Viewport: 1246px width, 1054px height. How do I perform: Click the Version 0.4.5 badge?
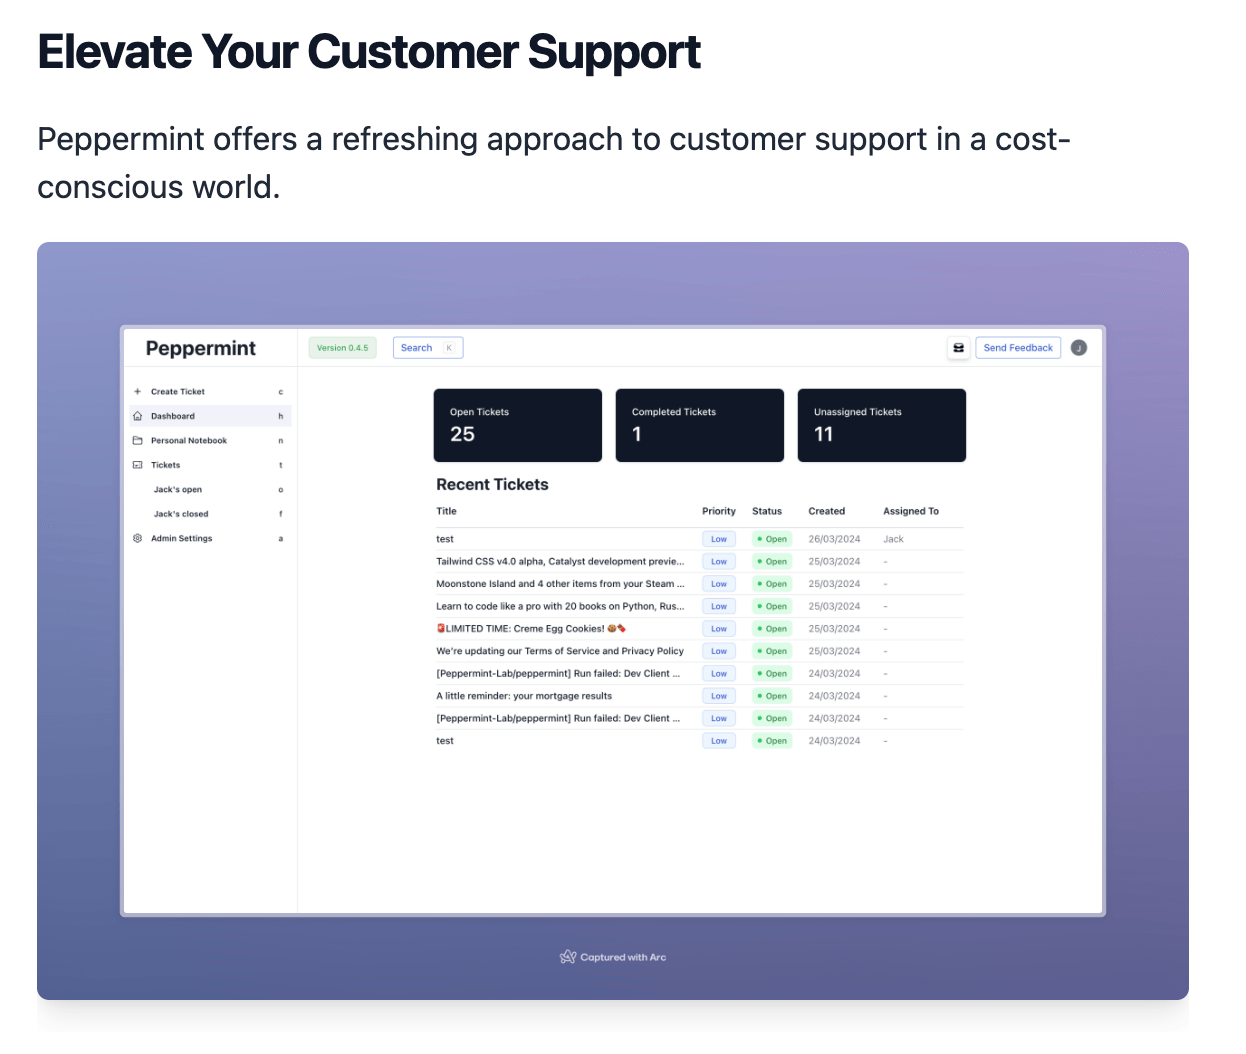pyautogui.click(x=343, y=348)
